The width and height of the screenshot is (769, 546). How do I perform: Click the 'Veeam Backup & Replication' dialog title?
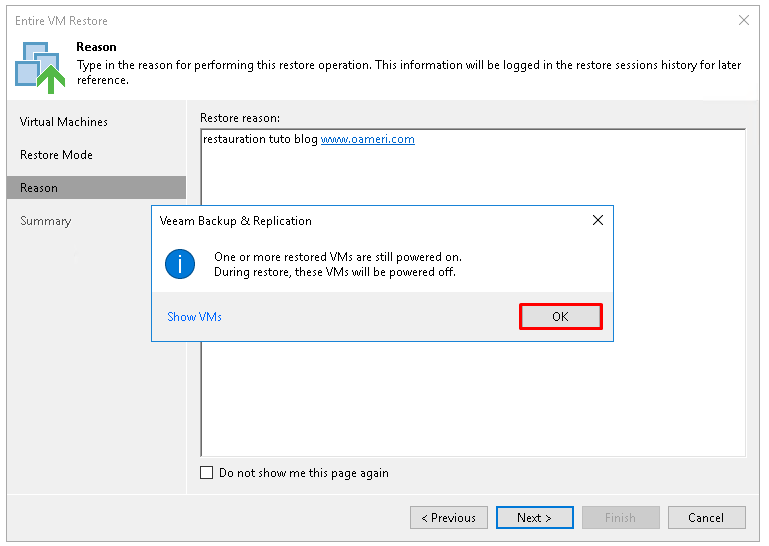[x=235, y=221]
